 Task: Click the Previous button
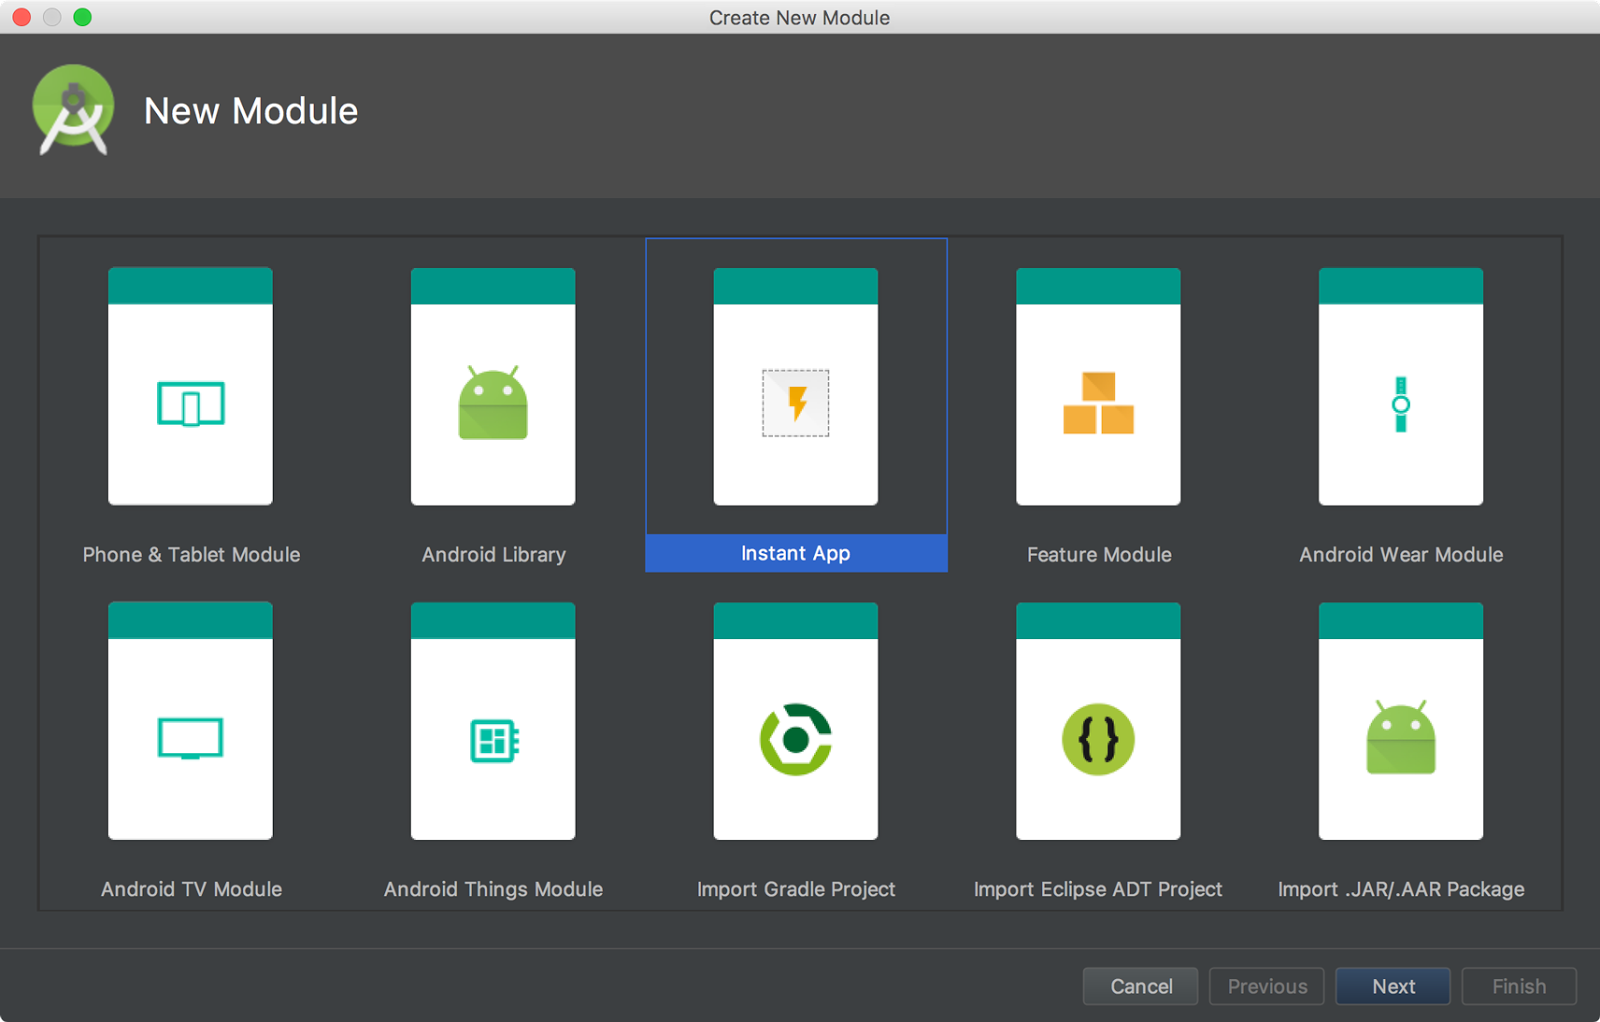[x=1266, y=986]
